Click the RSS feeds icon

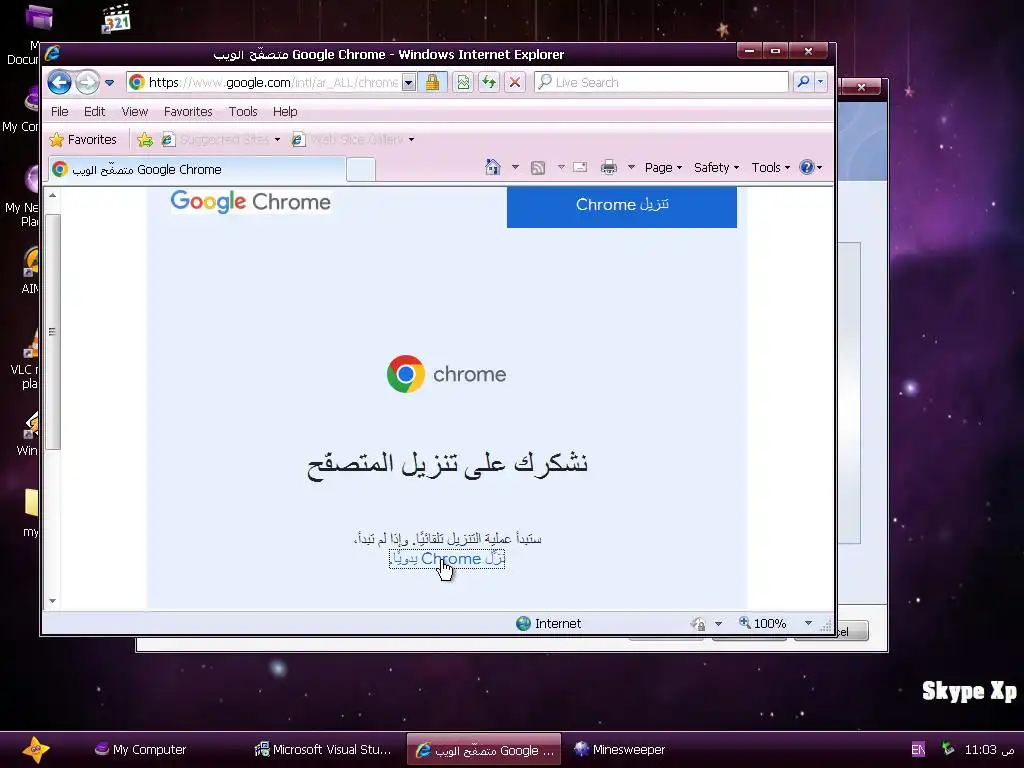click(538, 168)
